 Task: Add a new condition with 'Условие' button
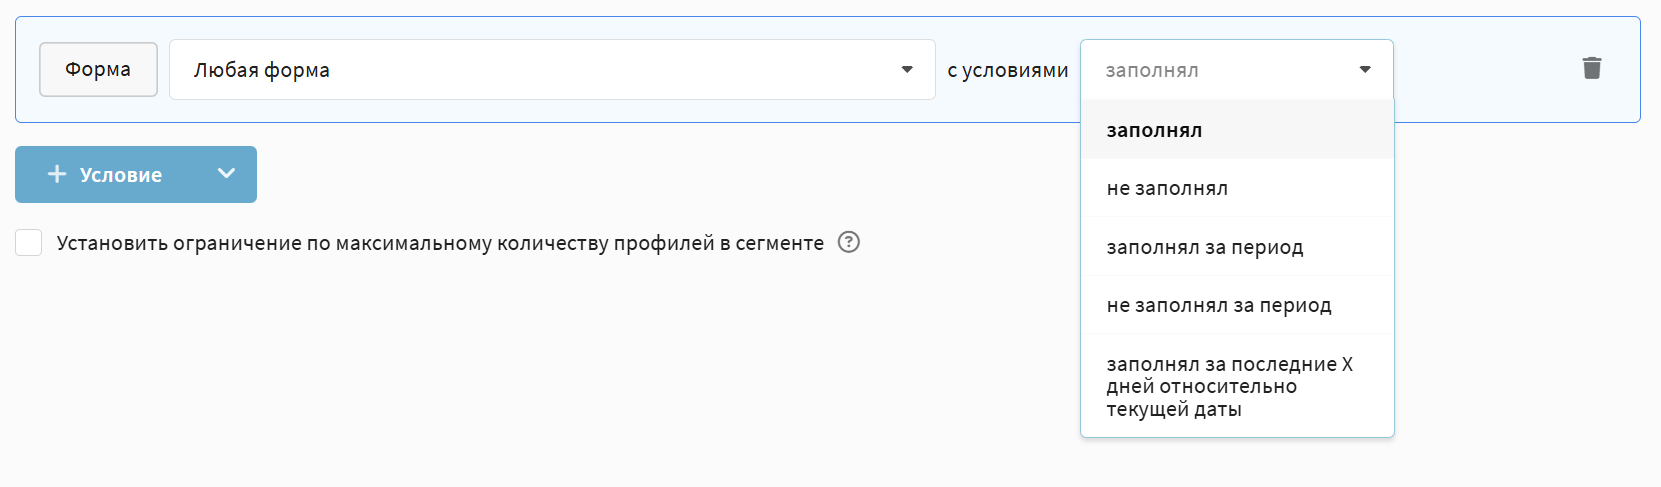pos(120,175)
